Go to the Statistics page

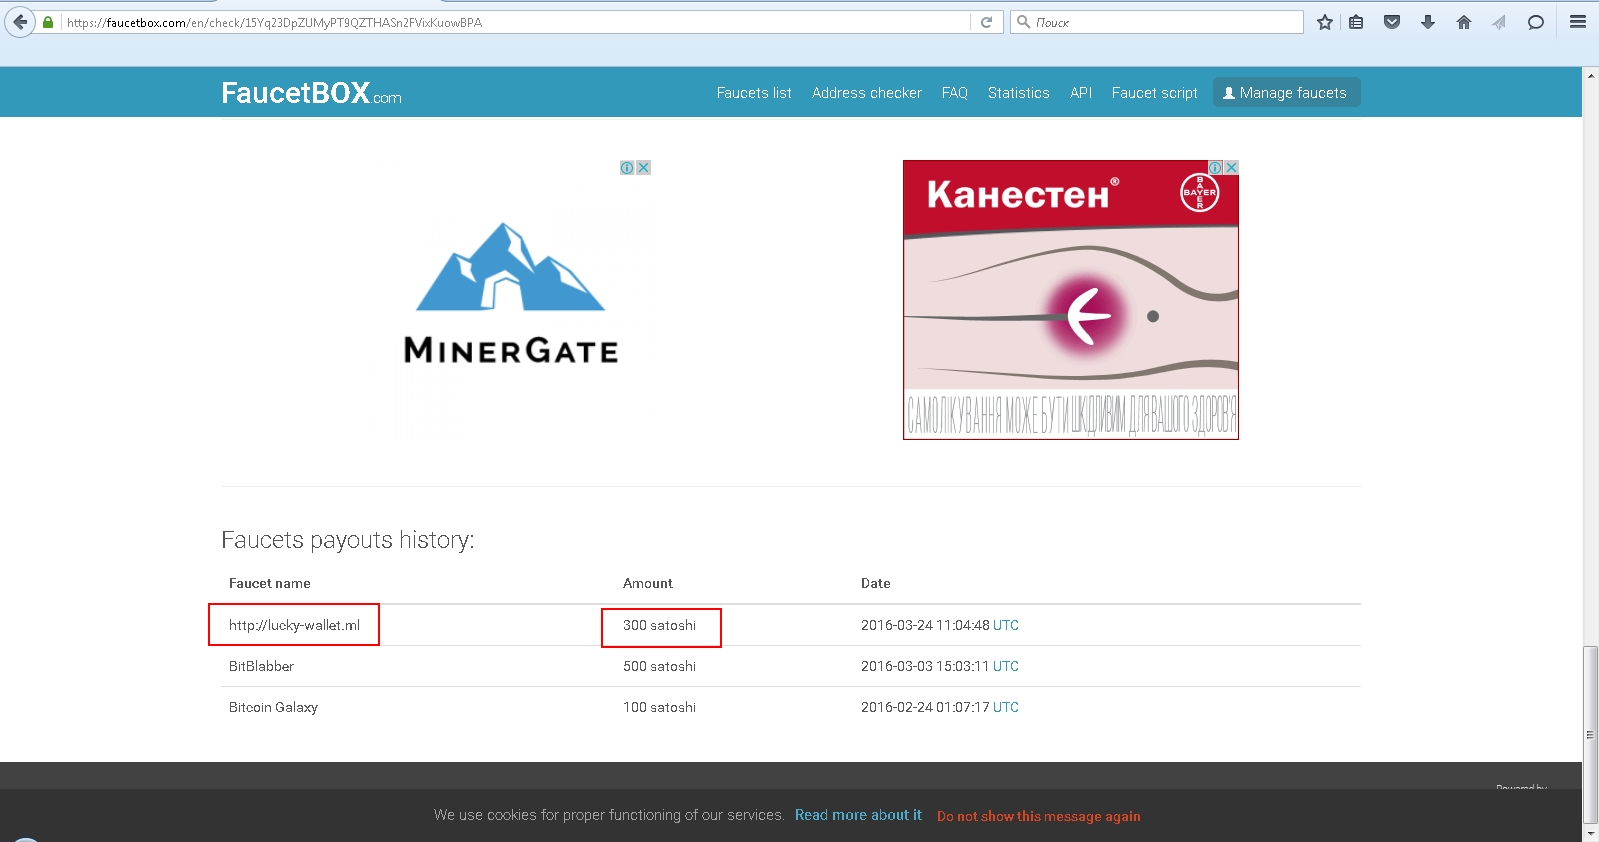pos(1018,93)
